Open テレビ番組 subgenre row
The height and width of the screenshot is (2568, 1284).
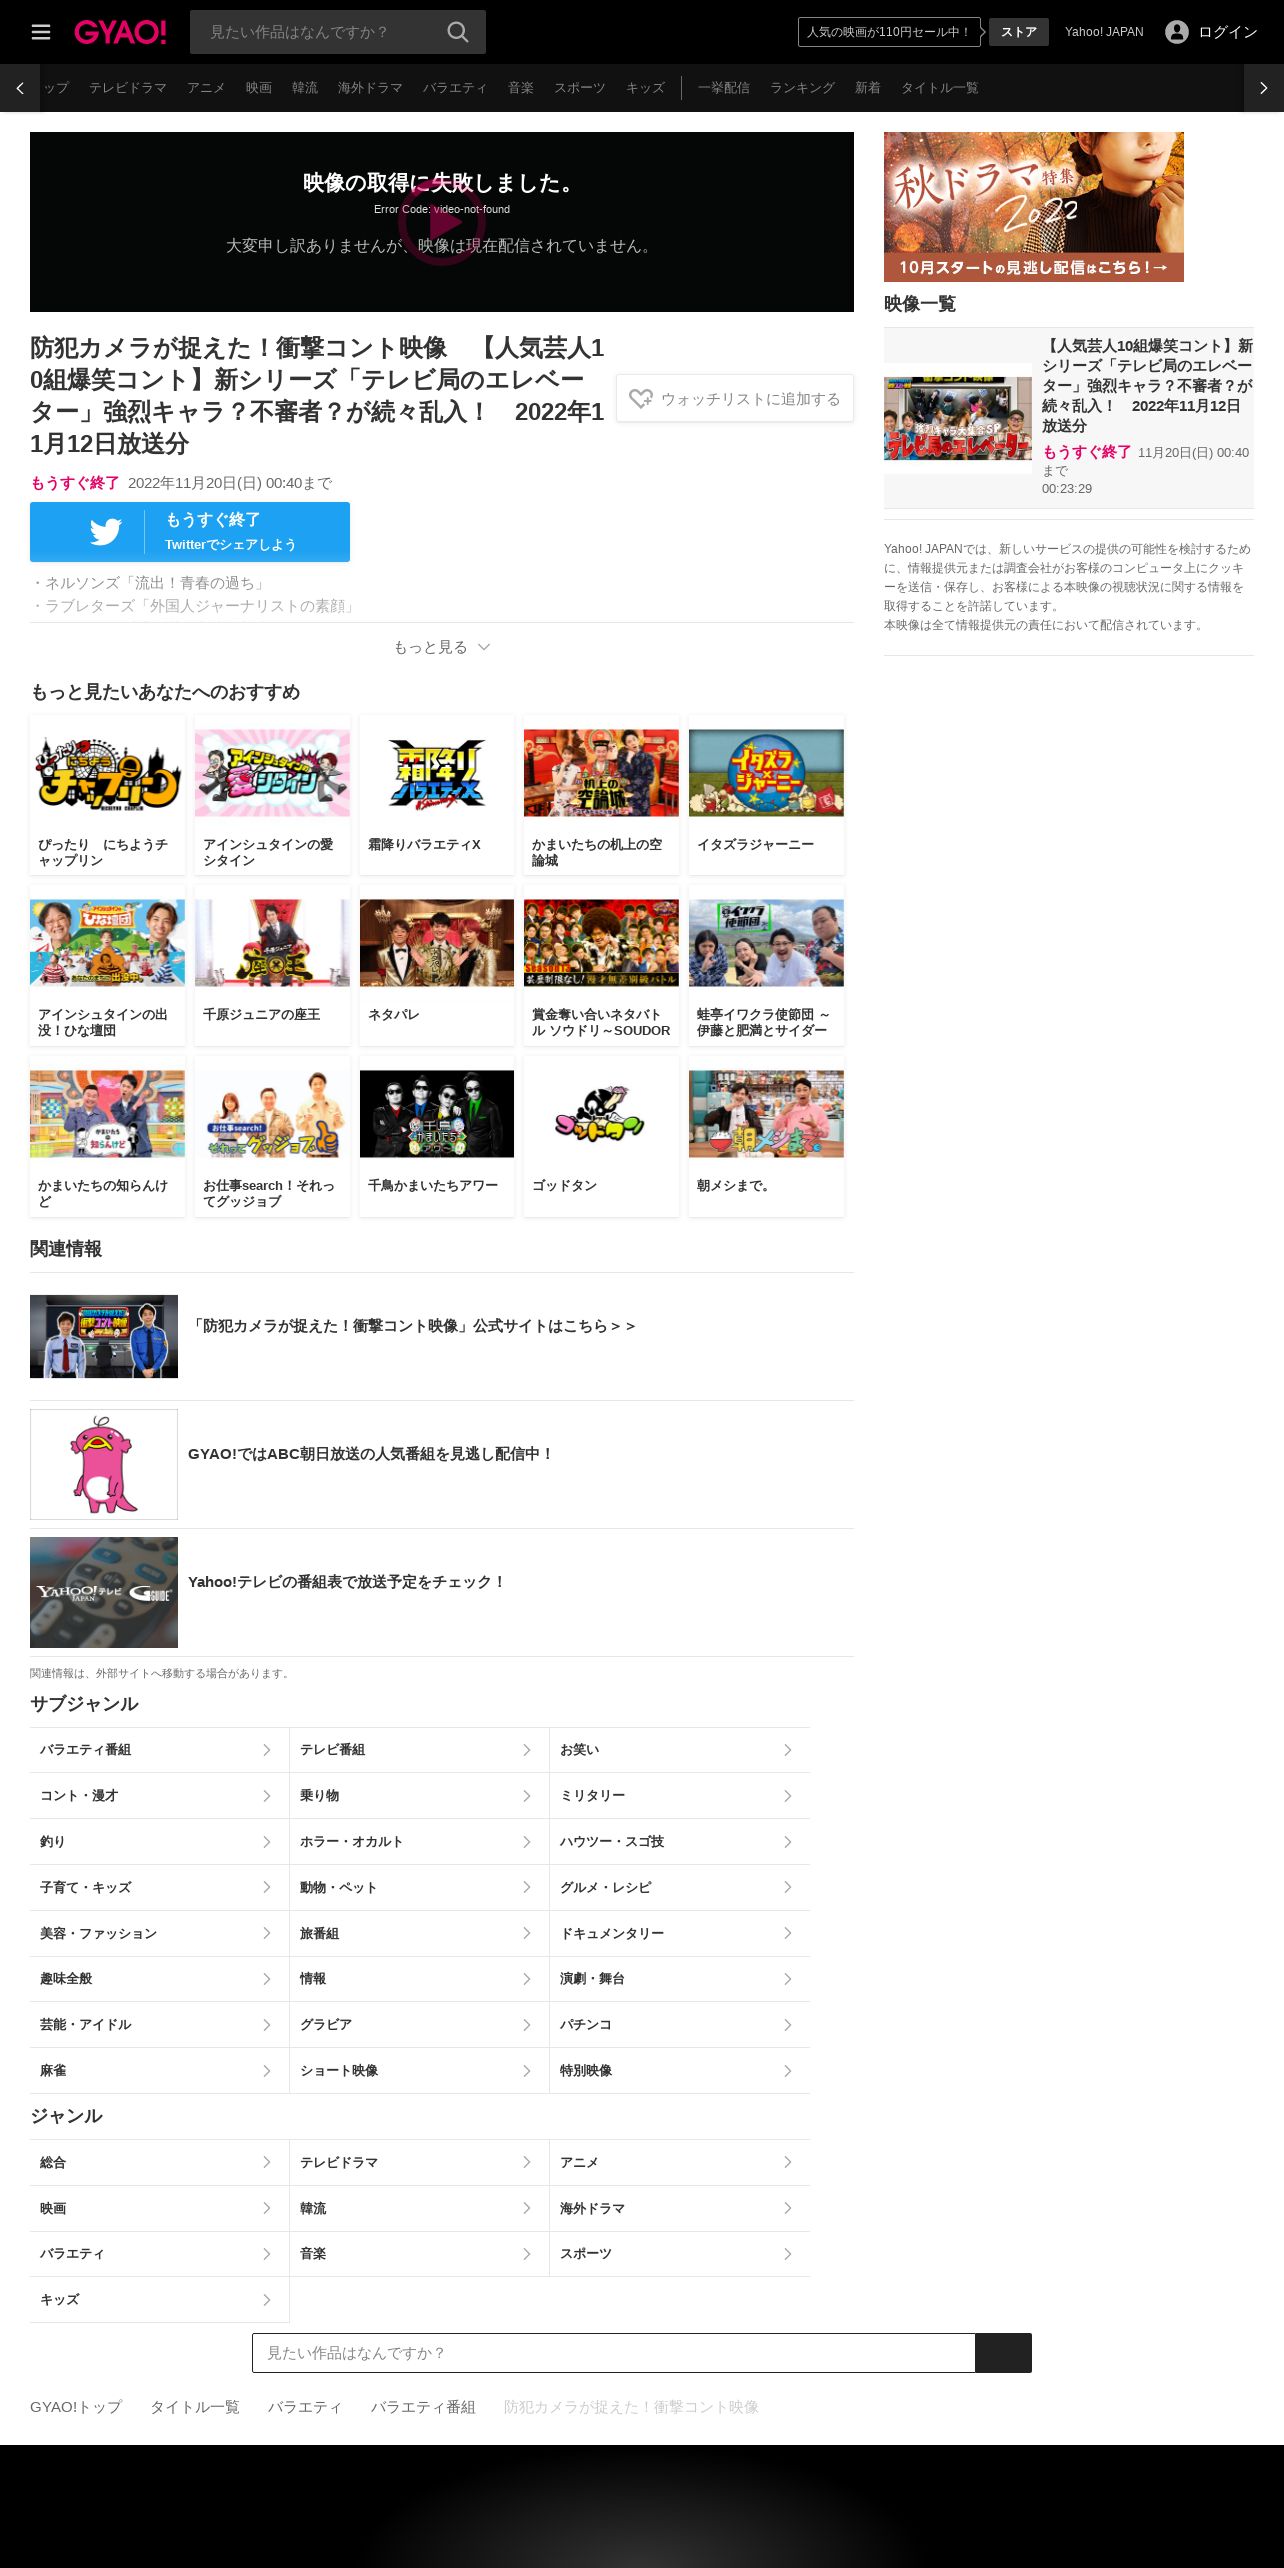(x=419, y=1750)
